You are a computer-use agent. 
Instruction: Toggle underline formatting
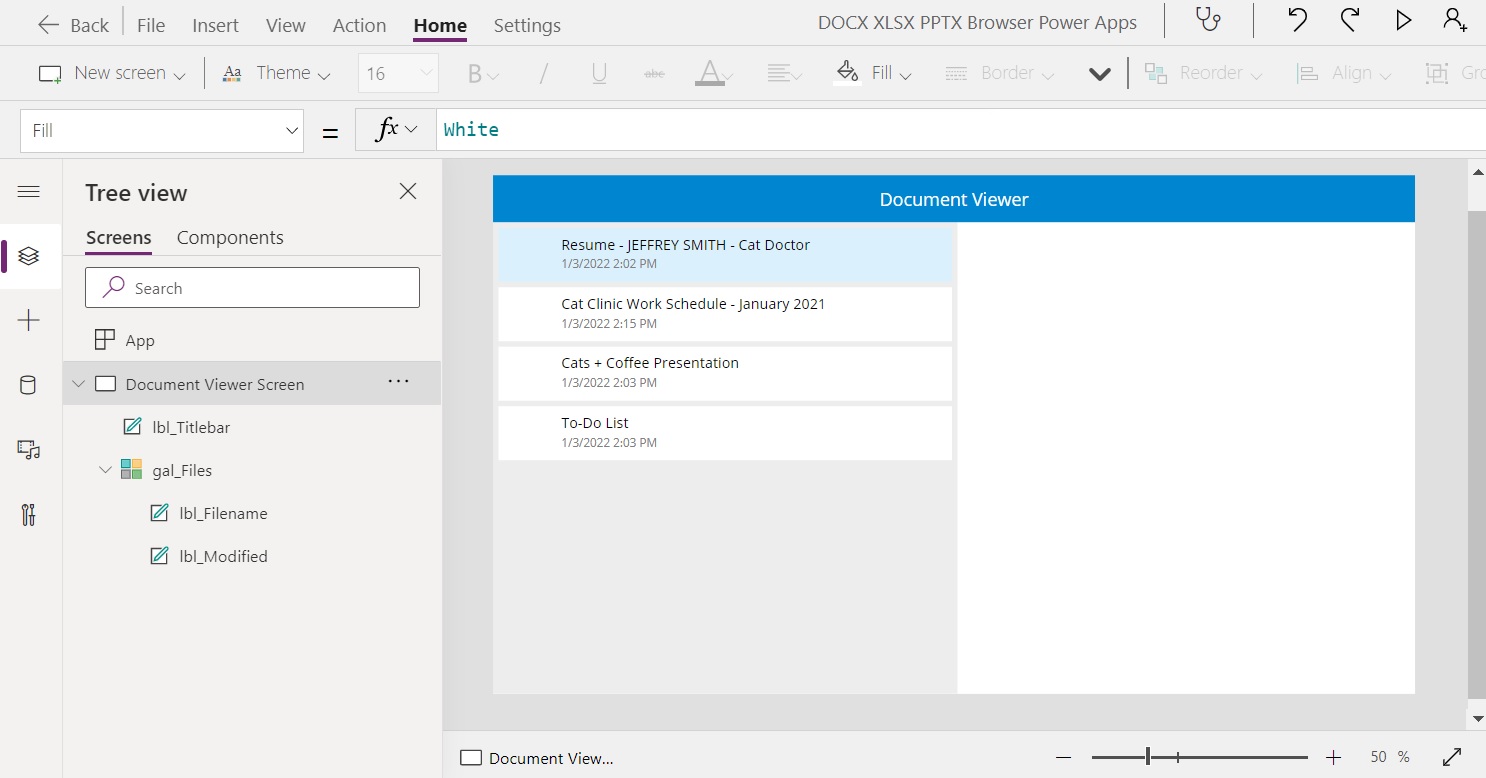pyautogui.click(x=598, y=72)
